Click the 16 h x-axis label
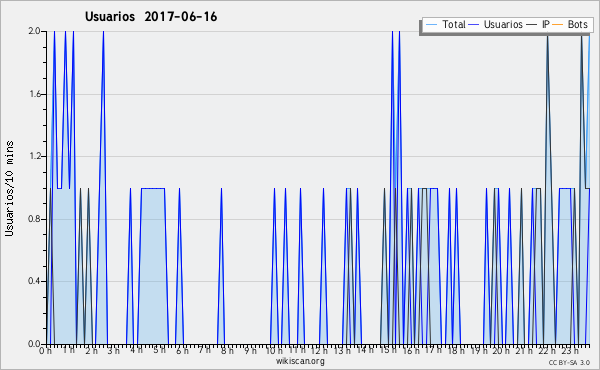Screen dimensions: 600x370 [x=411, y=351]
